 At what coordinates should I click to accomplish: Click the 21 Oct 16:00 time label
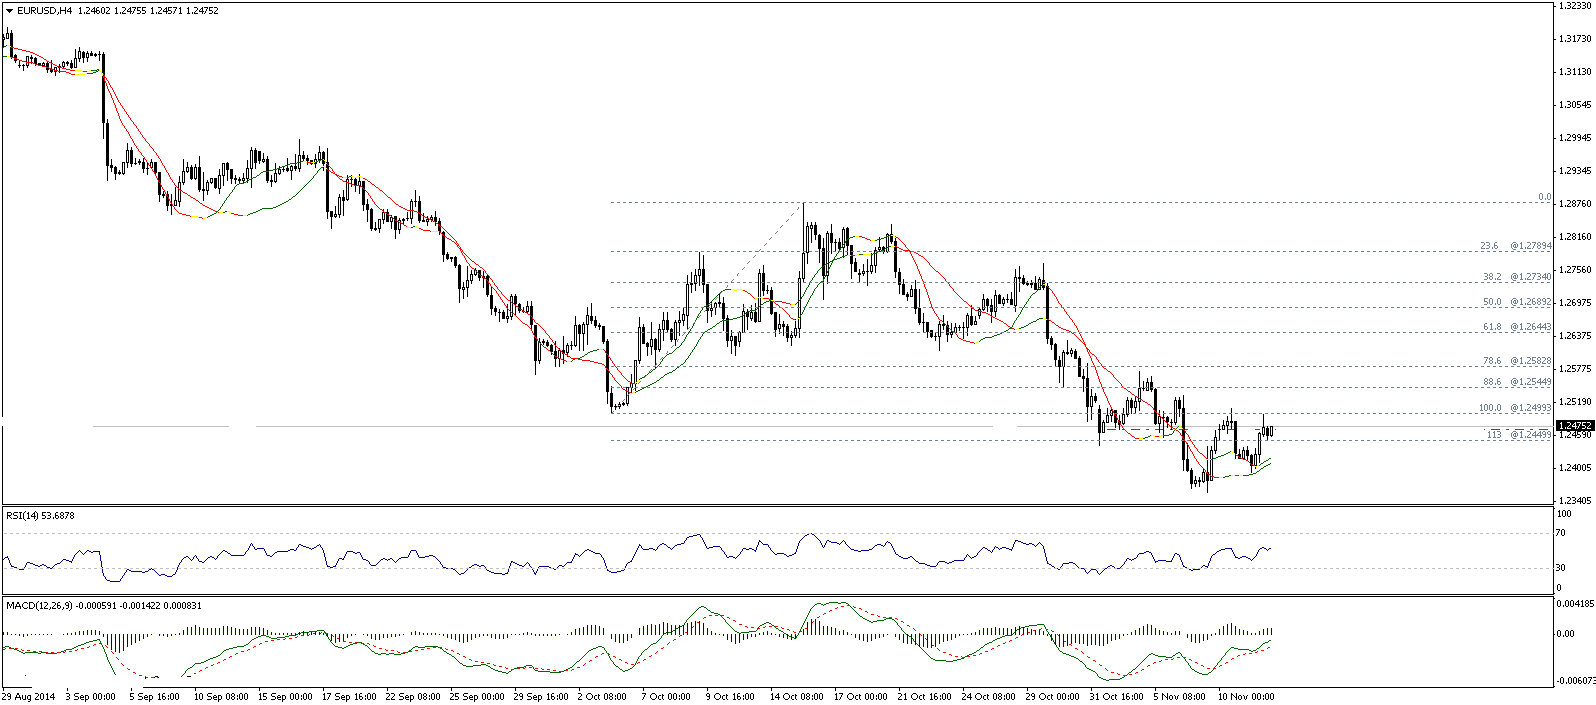(x=924, y=696)
